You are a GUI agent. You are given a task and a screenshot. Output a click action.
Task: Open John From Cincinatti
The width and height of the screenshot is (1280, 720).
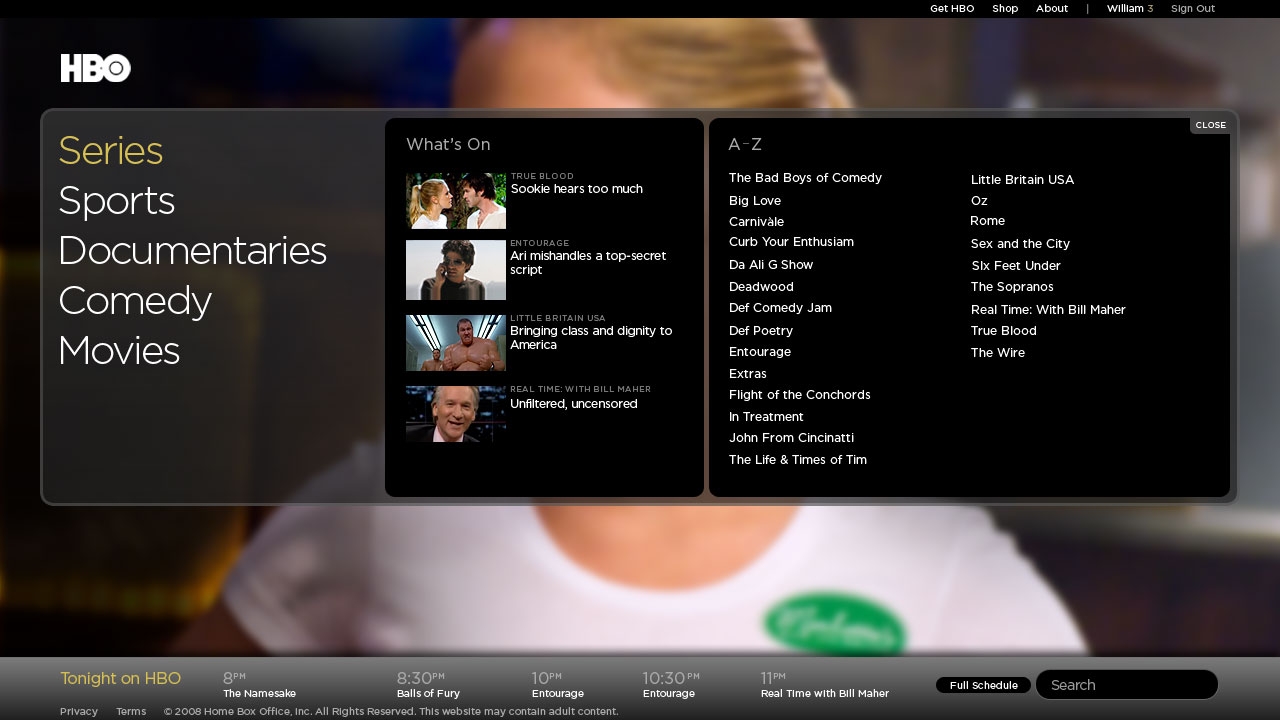[791, 438]
